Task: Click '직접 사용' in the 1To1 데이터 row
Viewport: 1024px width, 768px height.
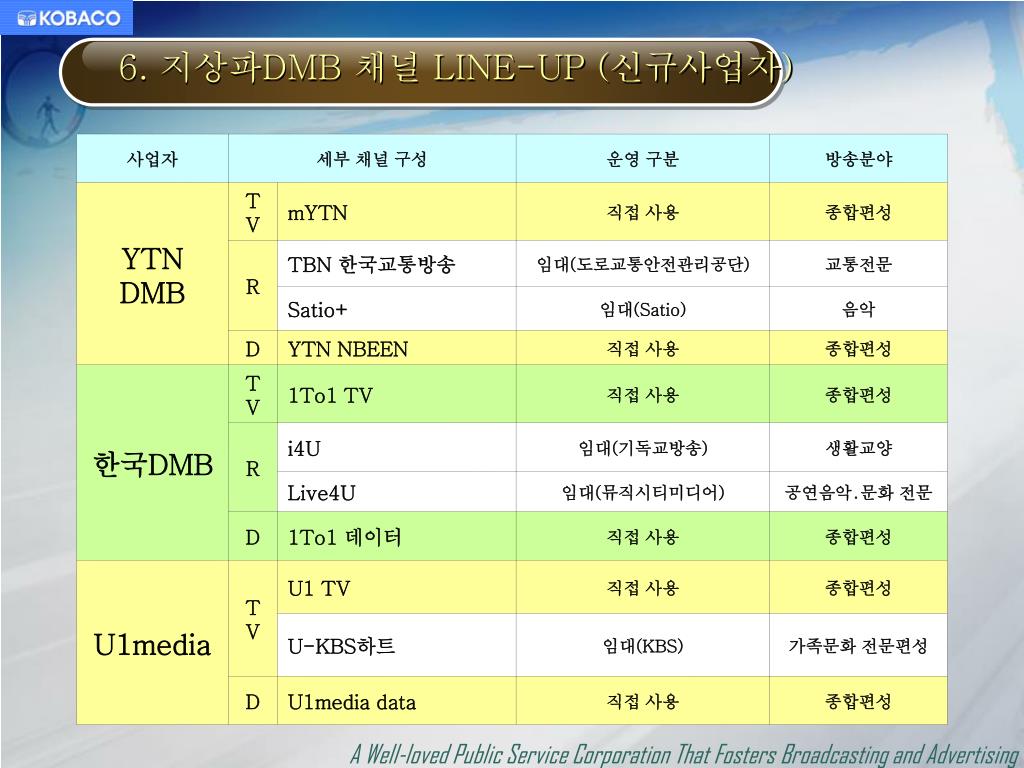Action: 643,536
